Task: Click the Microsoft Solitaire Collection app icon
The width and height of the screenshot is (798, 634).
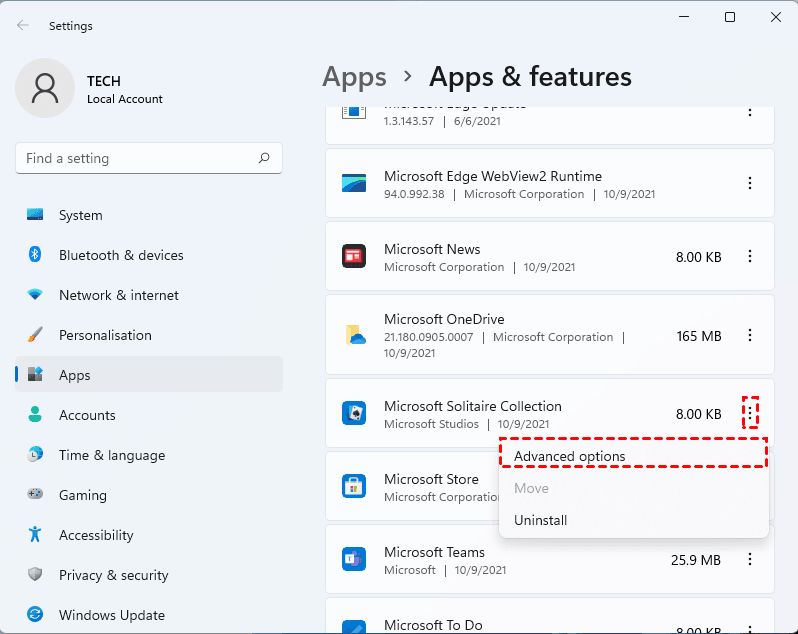Action: click(354, 414)
